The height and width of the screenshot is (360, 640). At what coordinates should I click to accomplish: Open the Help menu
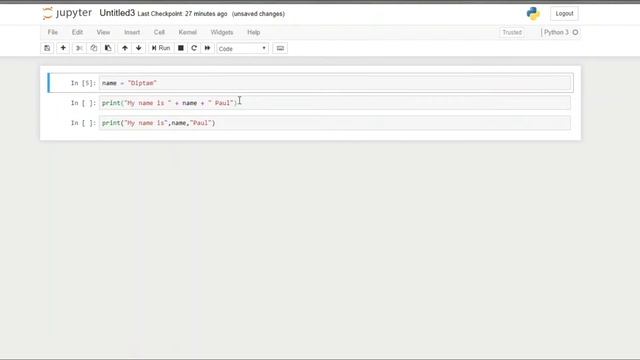pos(253,32)
